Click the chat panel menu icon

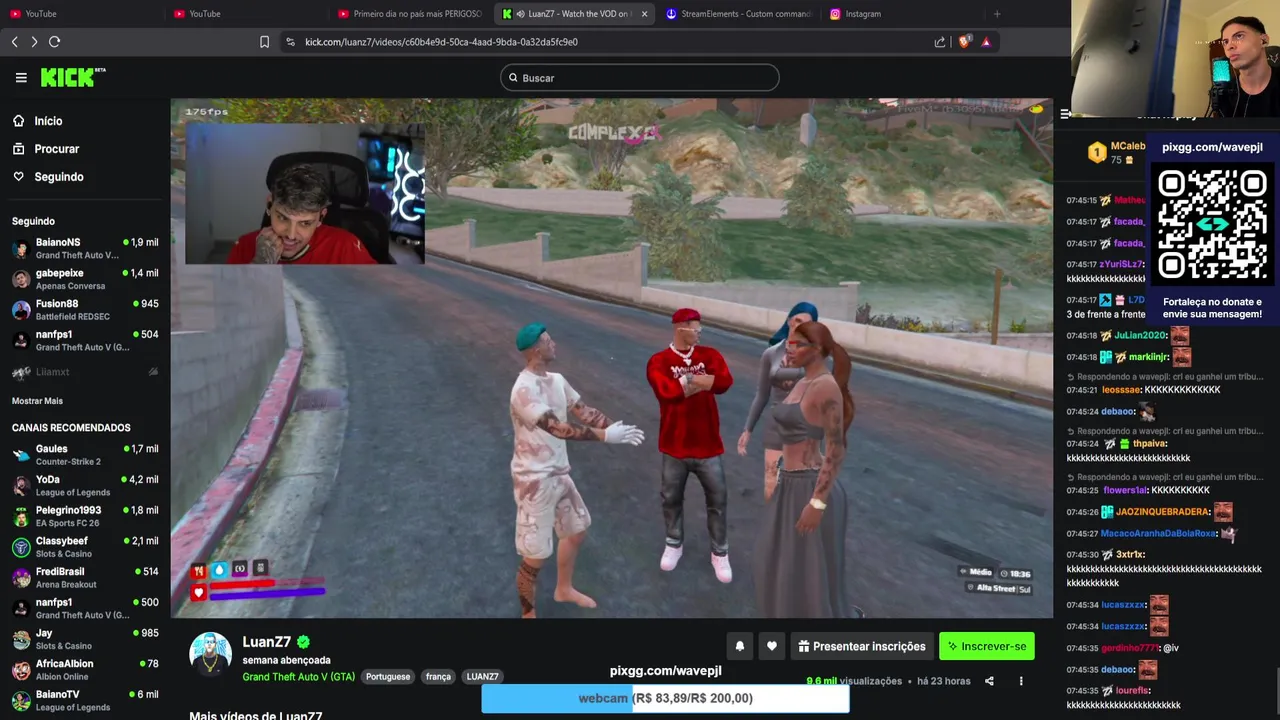point(1065,114)
